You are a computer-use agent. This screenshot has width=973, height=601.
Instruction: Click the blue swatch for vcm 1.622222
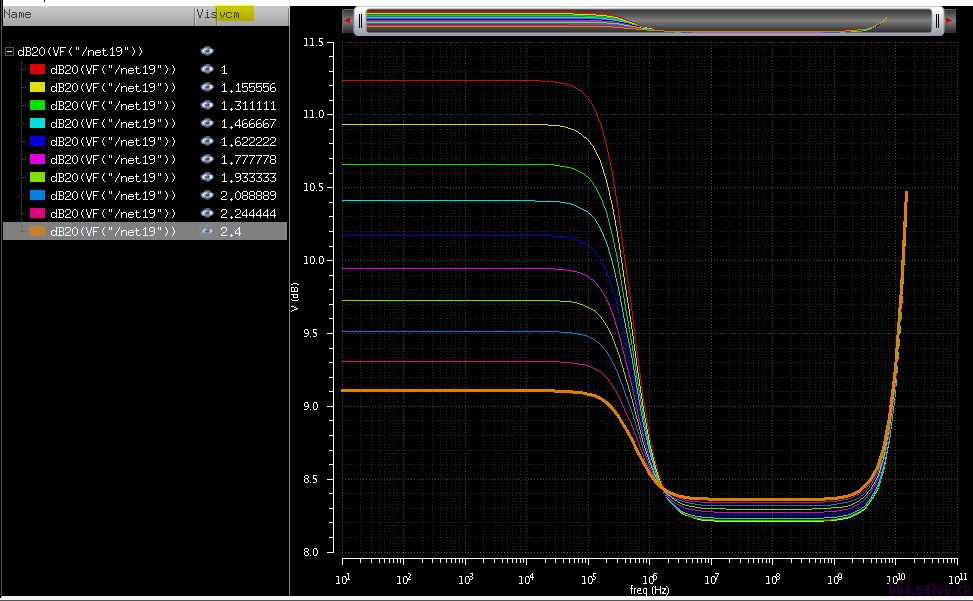click(38, 141)
